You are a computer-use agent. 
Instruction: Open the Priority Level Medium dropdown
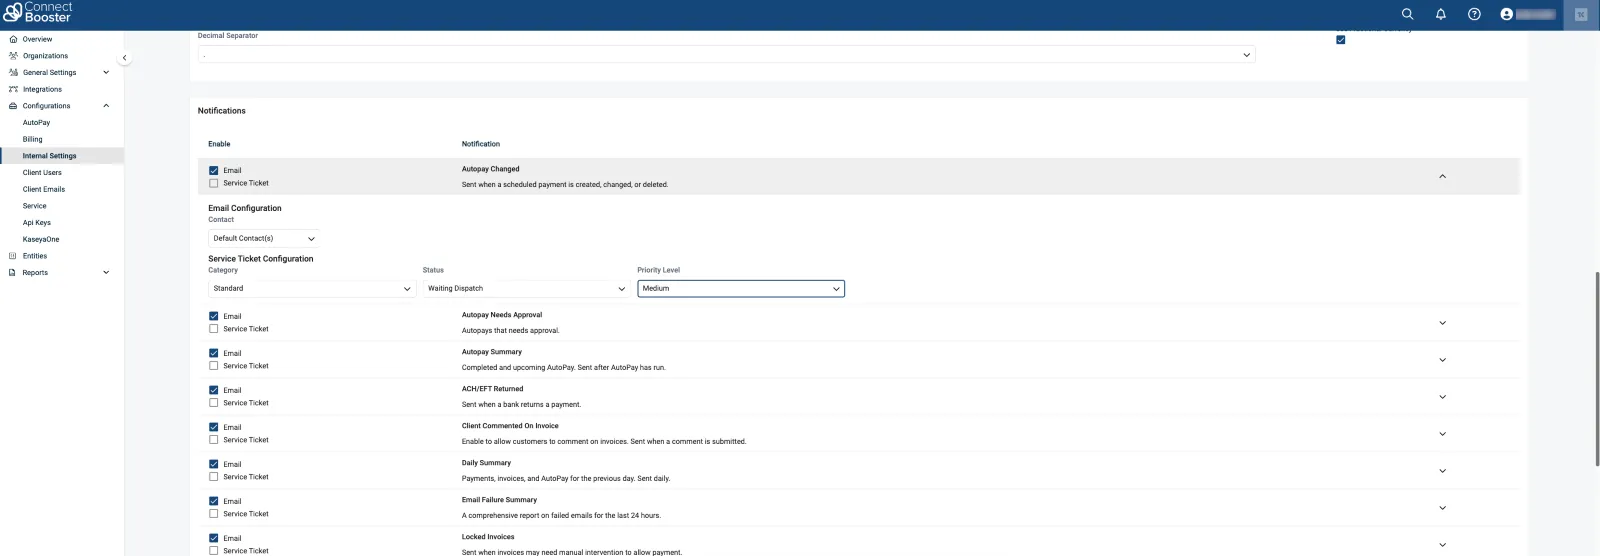[x=740, y=289]
